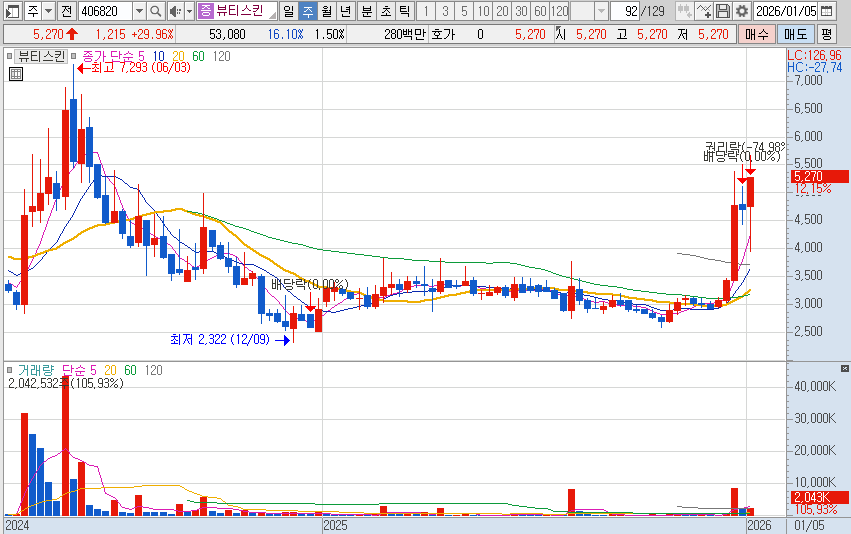Click the 호가 label in quote bar
The image size is (851, 534).
(443, 35)
